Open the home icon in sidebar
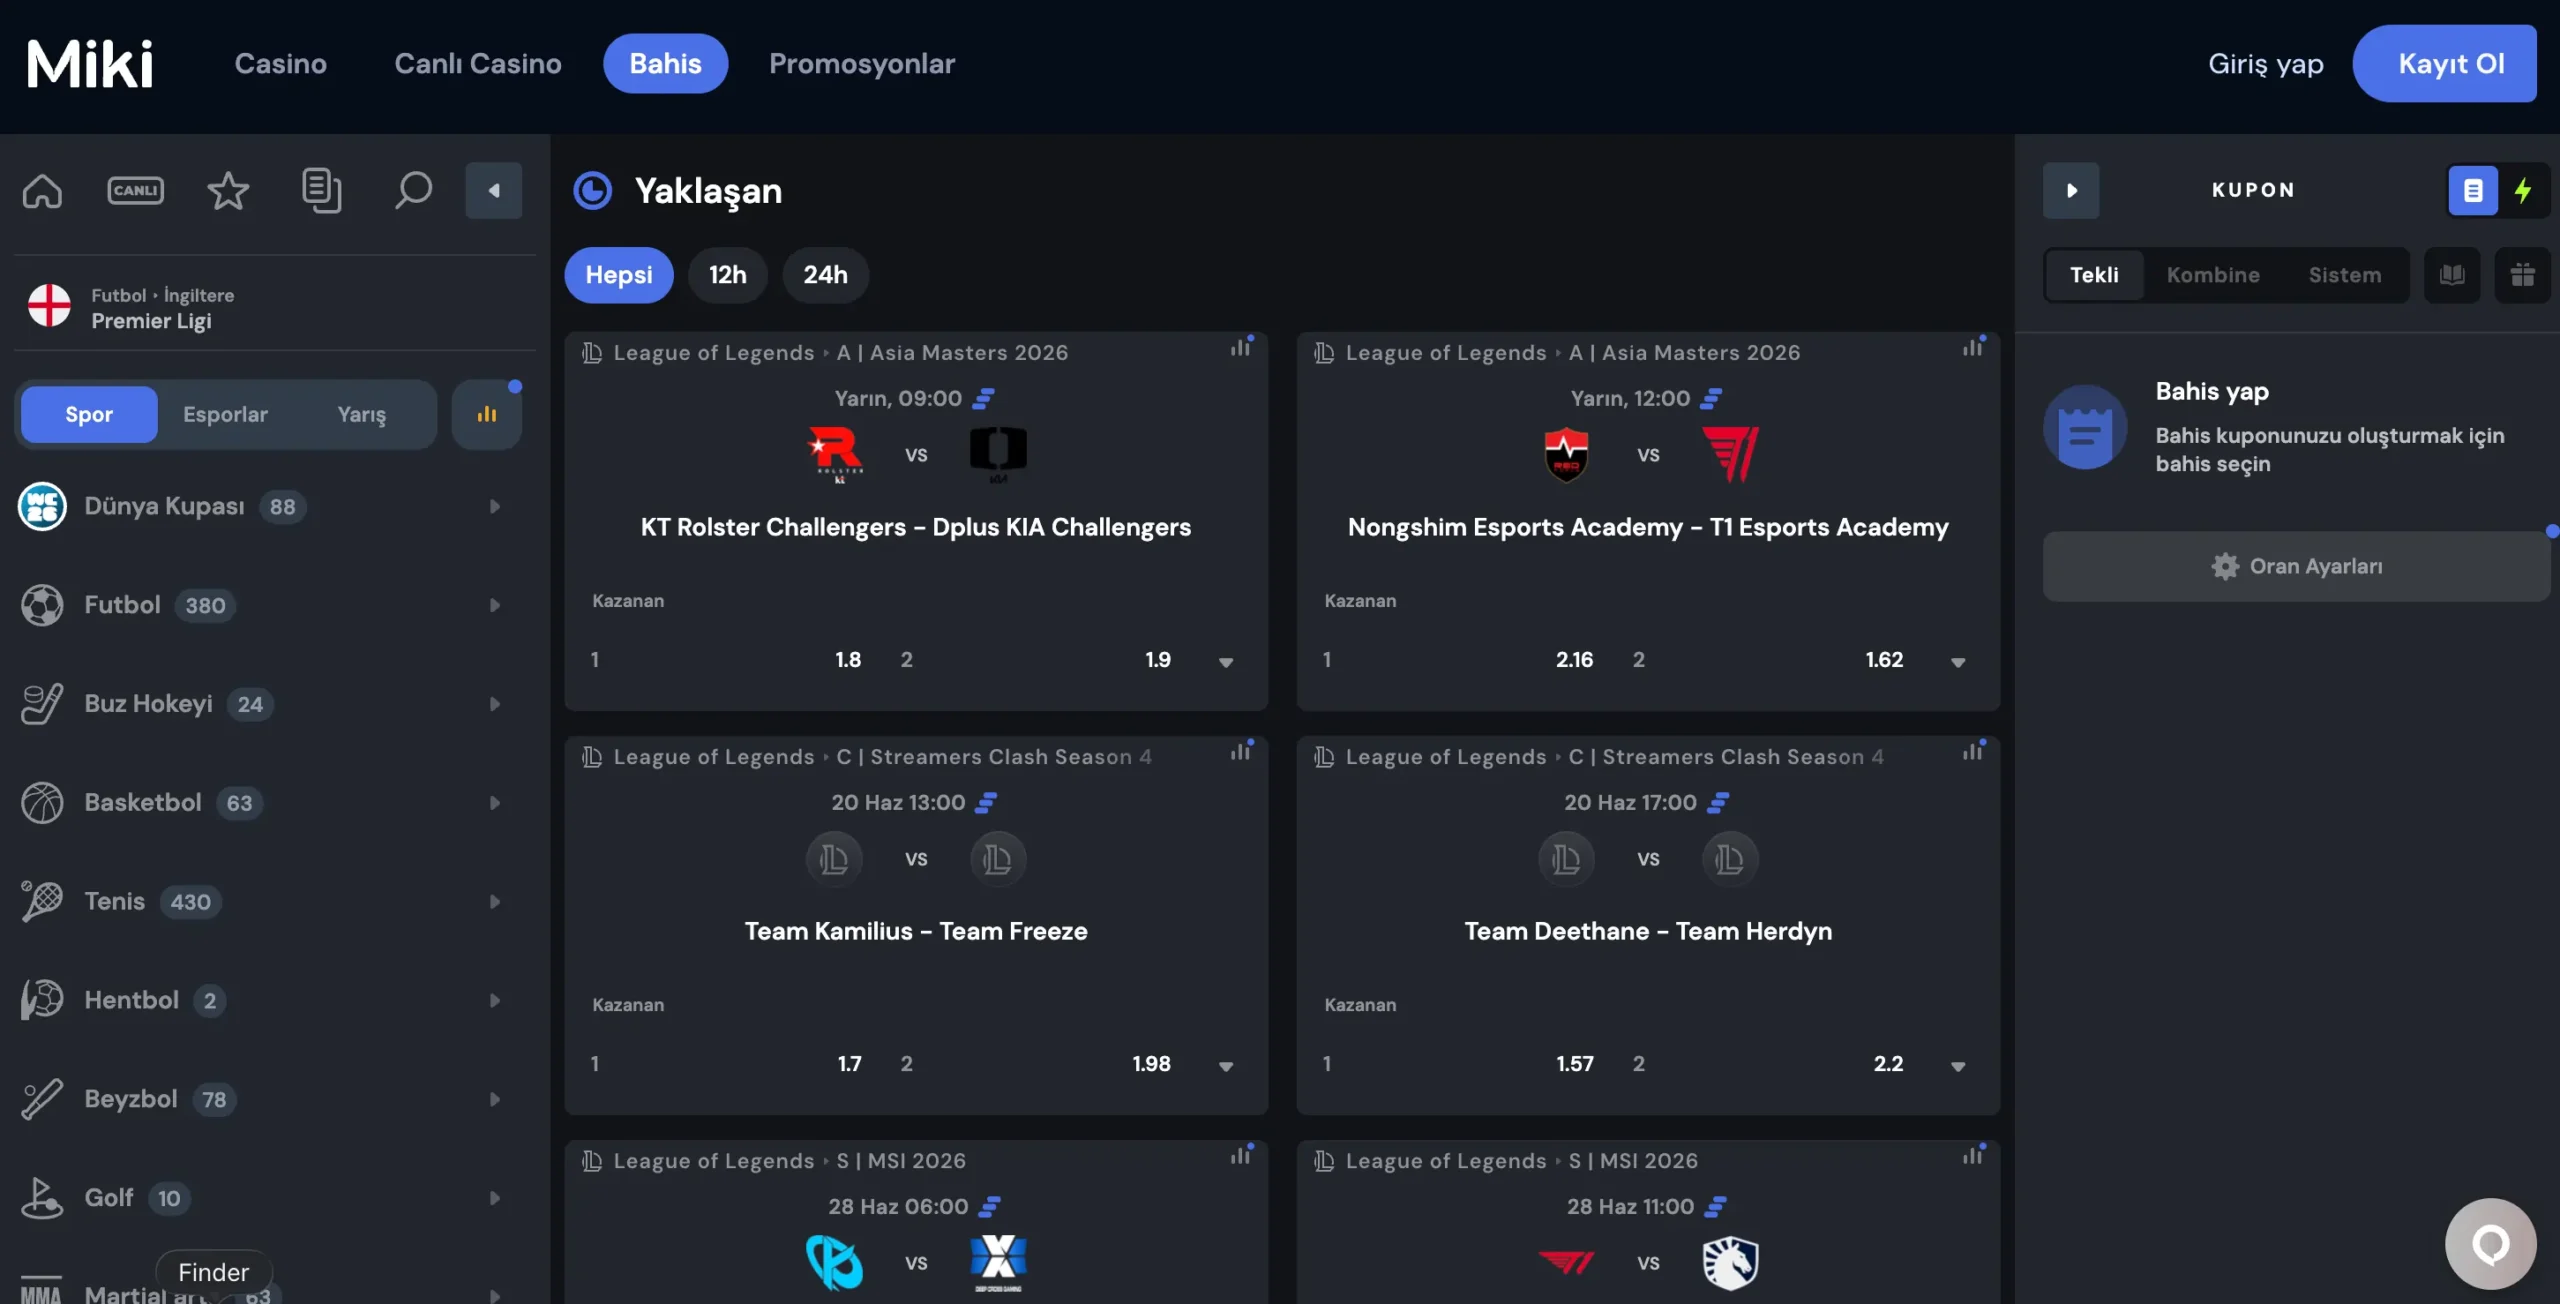Viewport: 2560px width, 1304px height. coord(42,190)
